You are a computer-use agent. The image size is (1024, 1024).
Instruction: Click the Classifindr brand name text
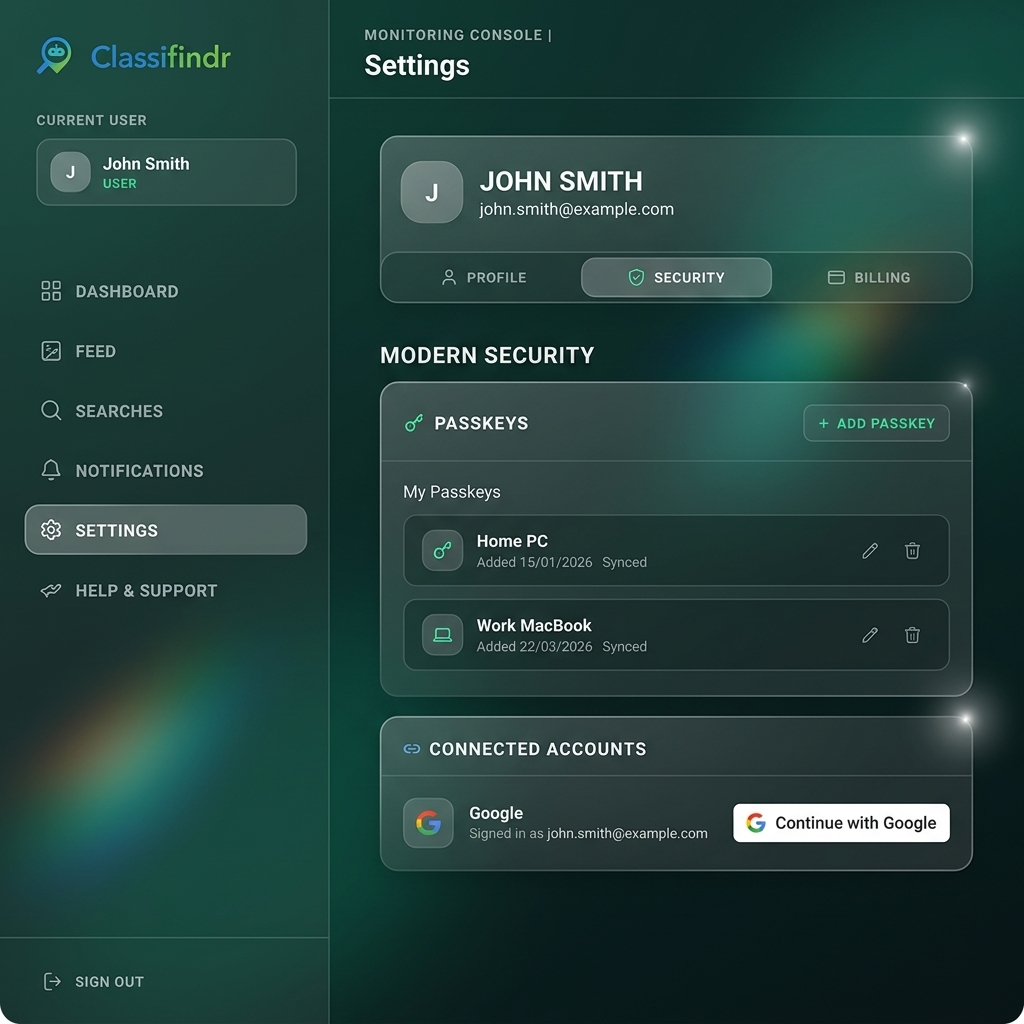(x=161, y=57)
